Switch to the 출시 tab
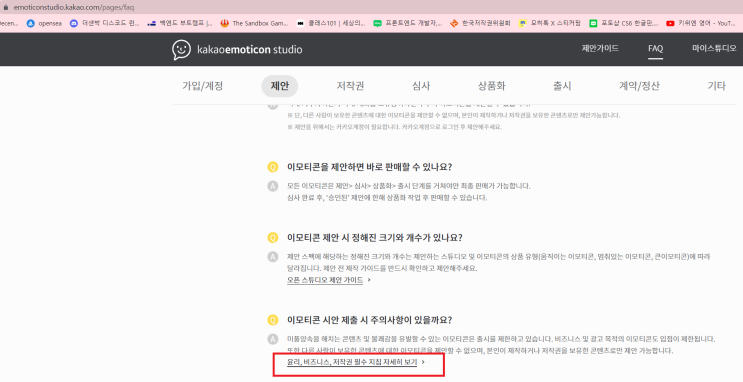The image size is (743, 382). tap(562, 86)
